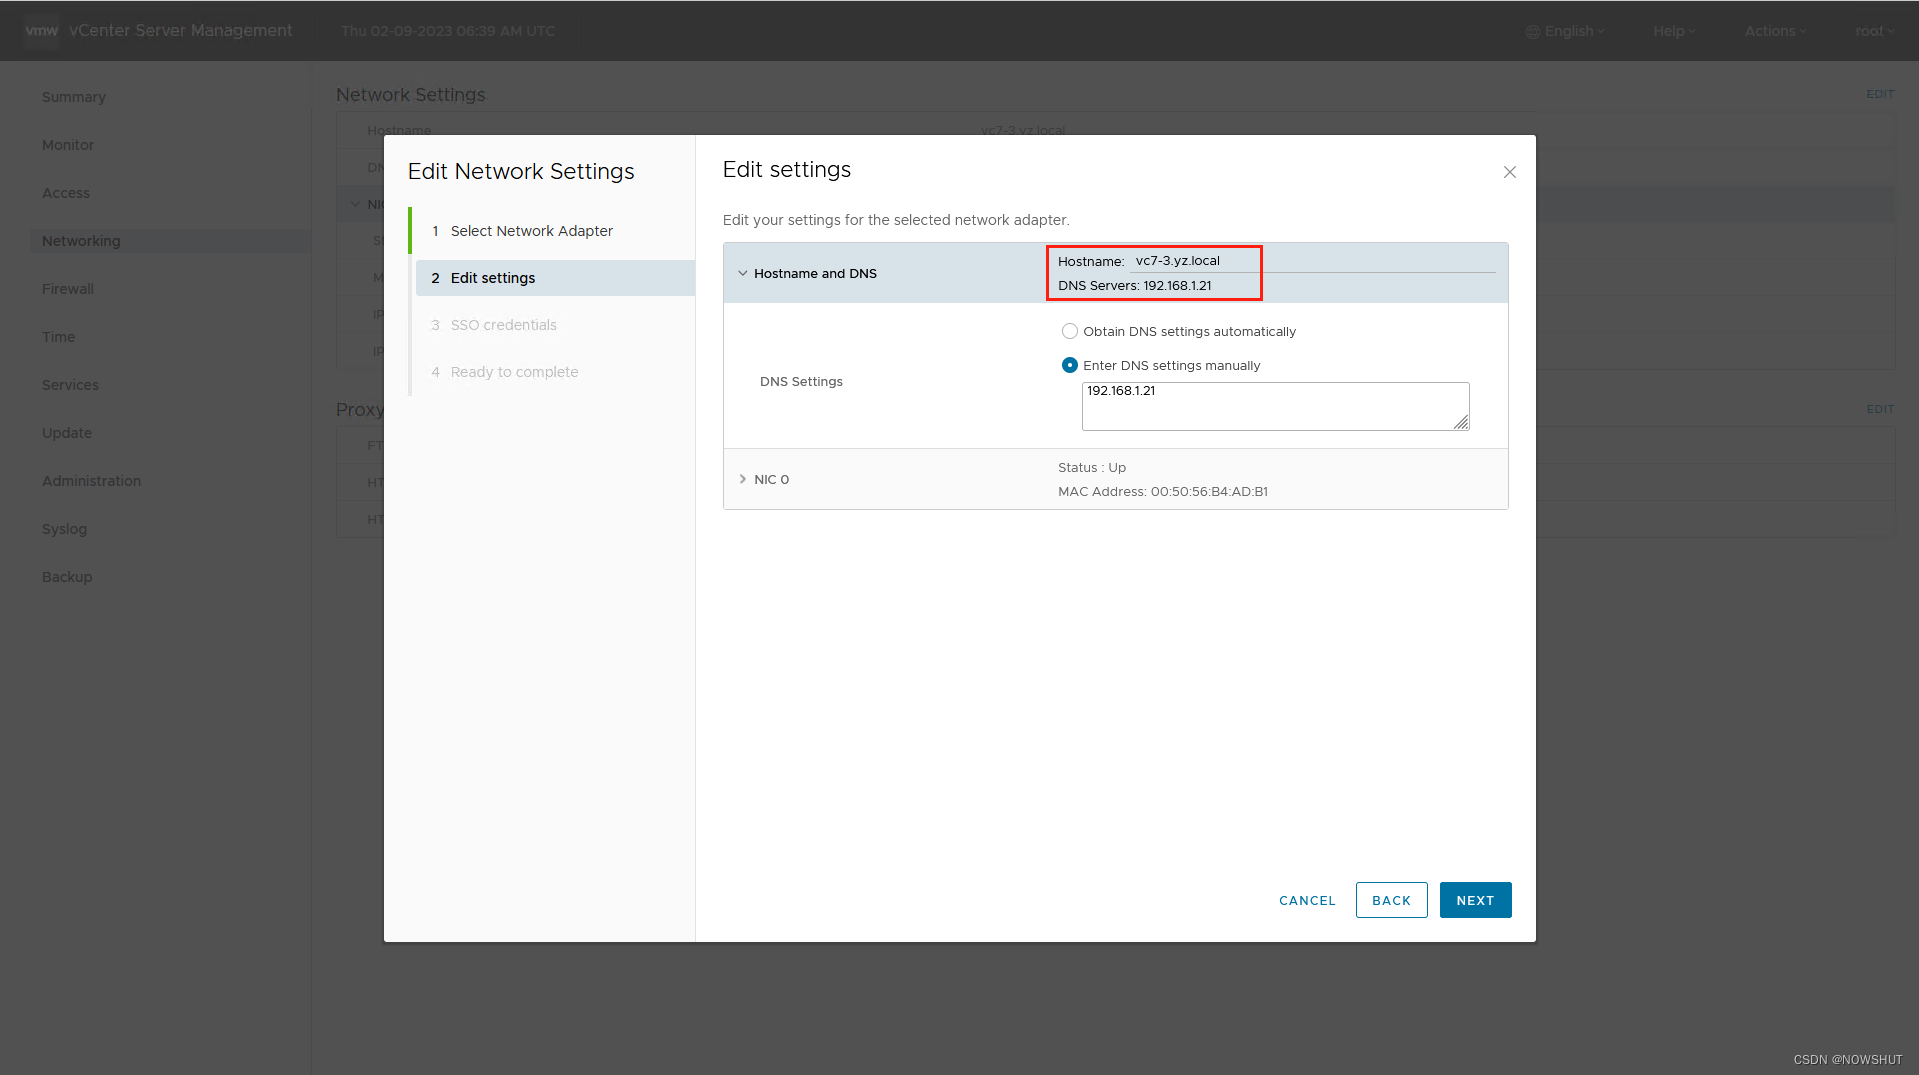Click the DNS Settings label
The image size is (1919, 1075).
801,382
